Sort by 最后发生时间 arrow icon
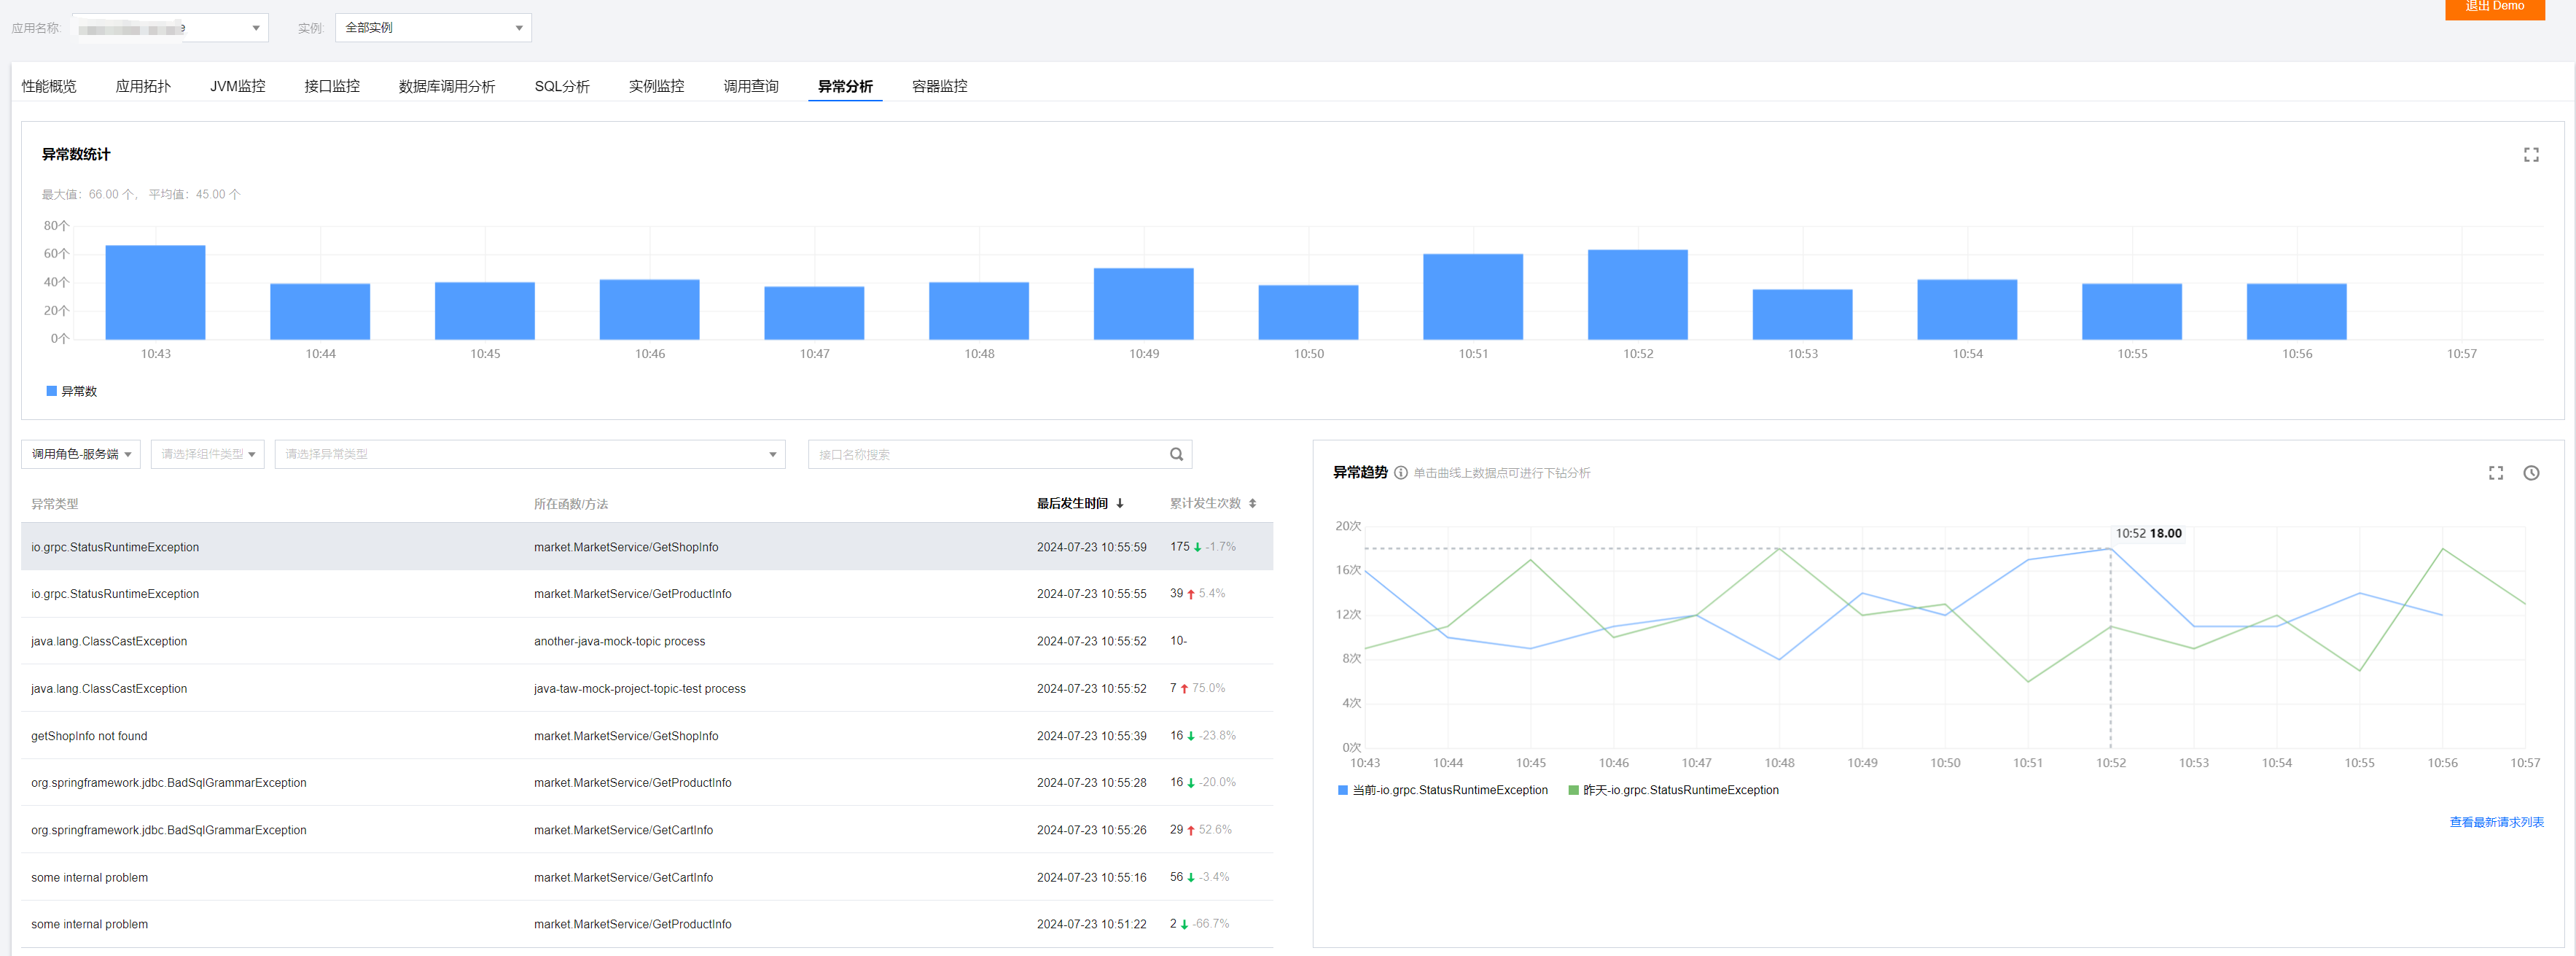2576x956 pixels. (1119, 504)
